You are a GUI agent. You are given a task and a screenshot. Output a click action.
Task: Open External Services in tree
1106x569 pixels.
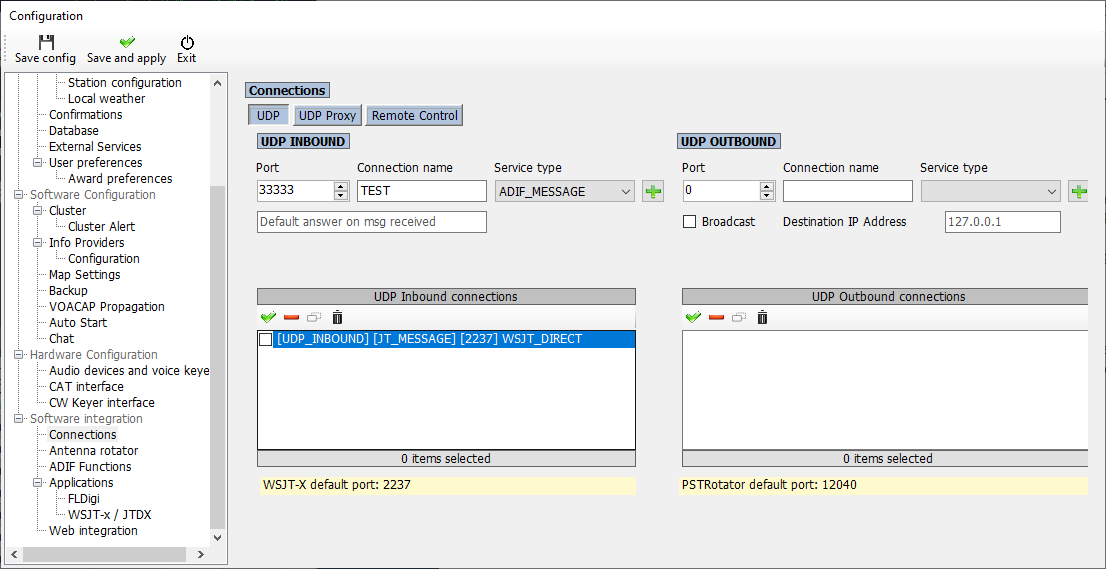pyautogui.click(x=95, y=147)
